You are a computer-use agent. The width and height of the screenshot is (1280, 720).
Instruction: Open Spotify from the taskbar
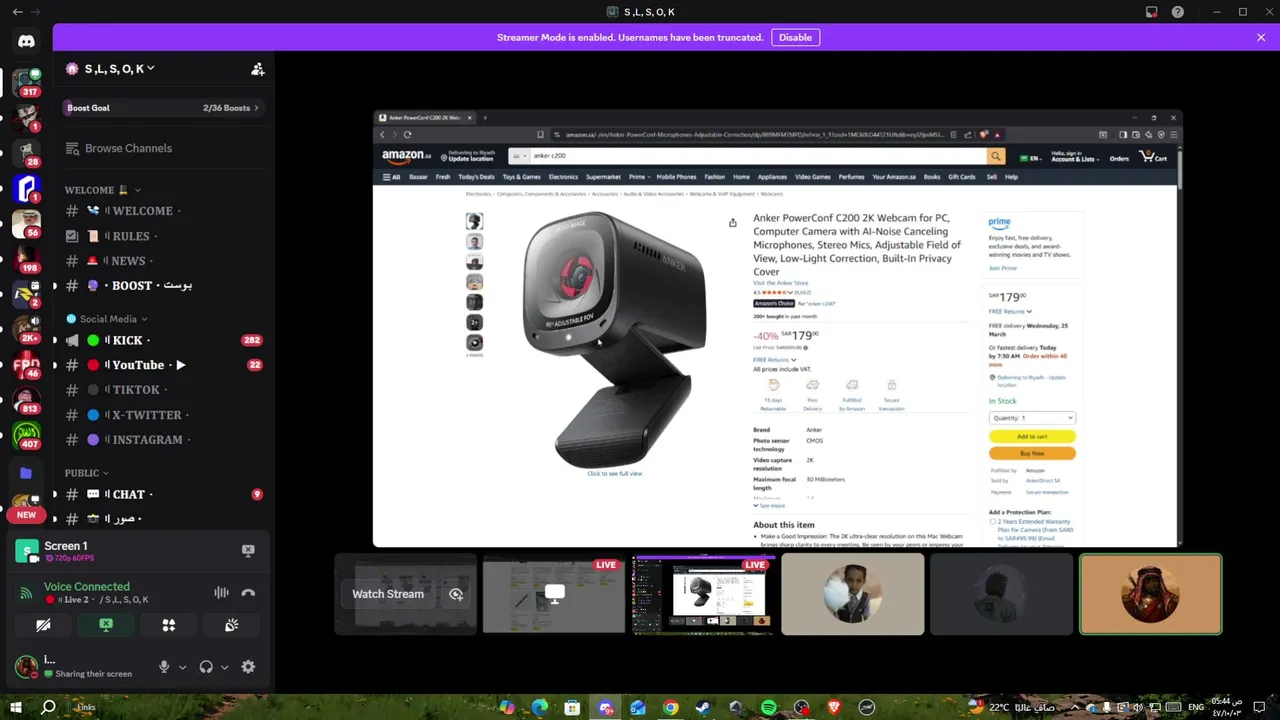click(x=768, y=707)
